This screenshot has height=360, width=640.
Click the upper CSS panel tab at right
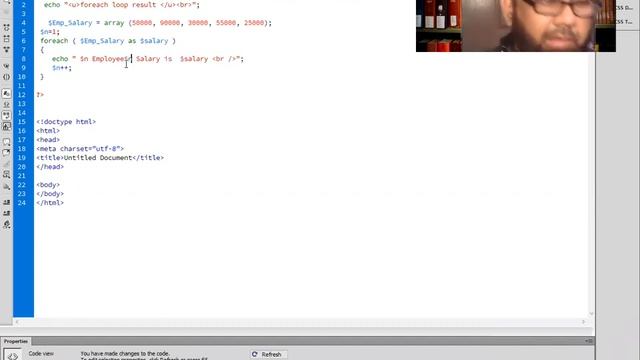[624, 8]
